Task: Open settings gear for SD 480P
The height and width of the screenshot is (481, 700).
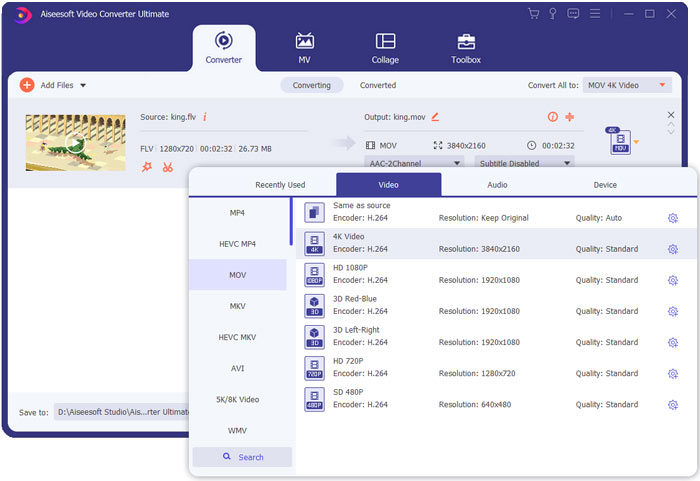Action: [x=673, y=405]
